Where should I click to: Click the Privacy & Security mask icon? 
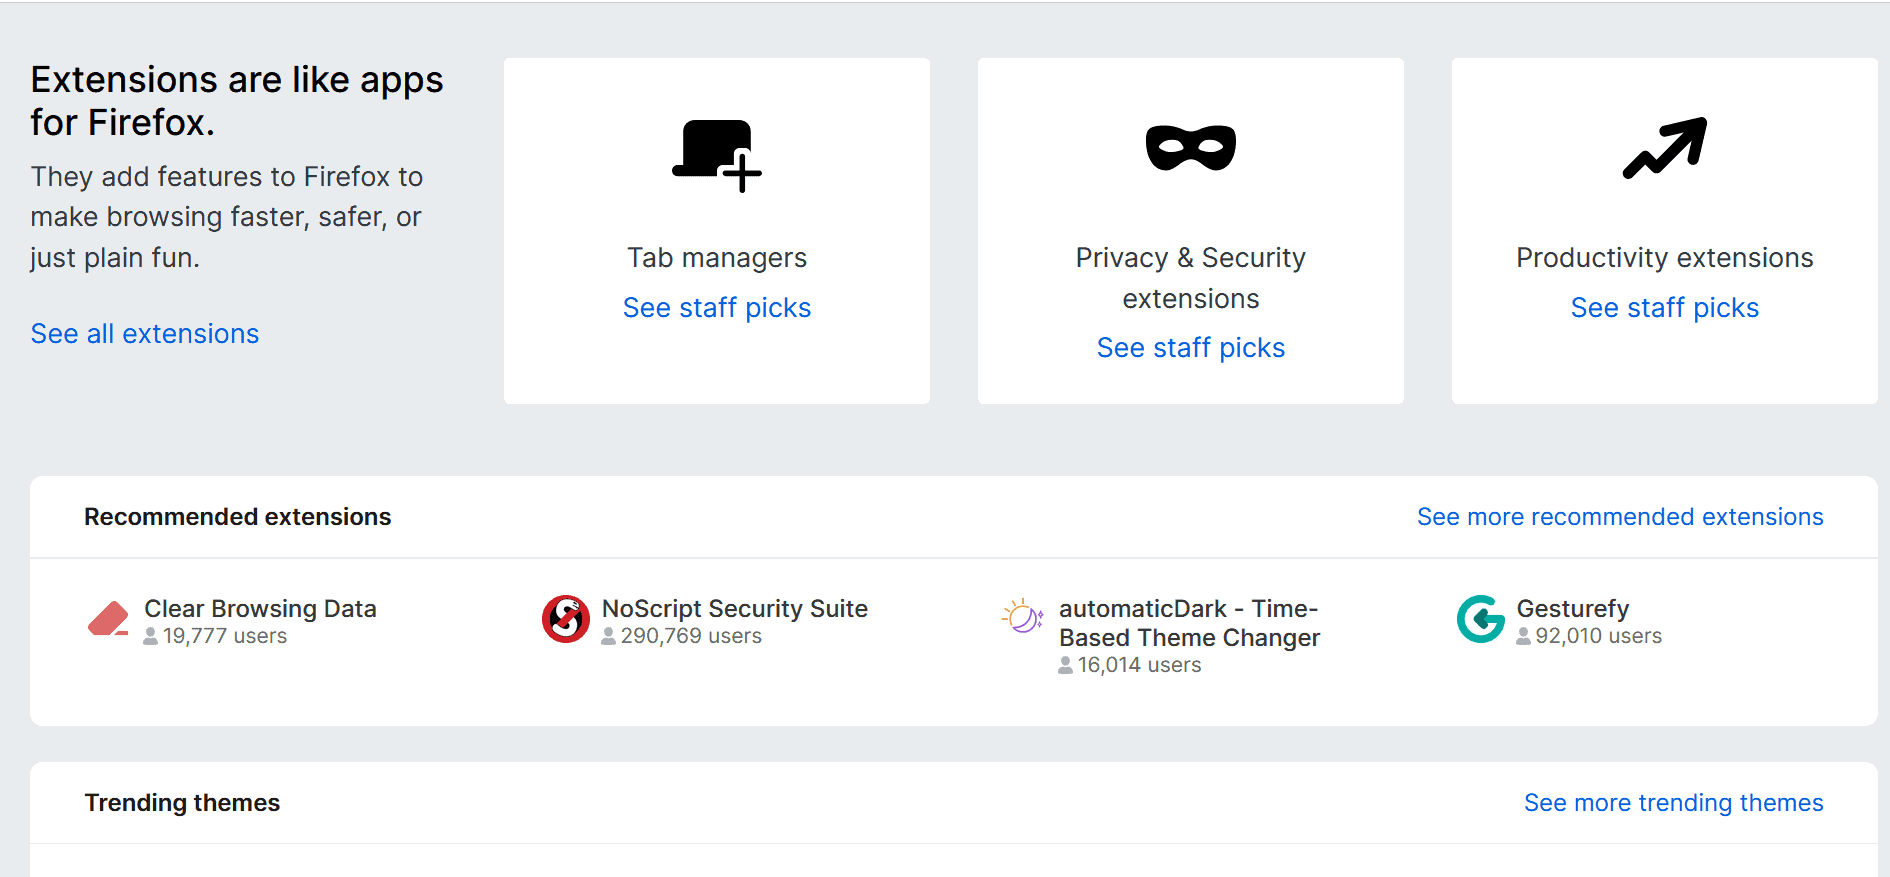[x=1190, y=149]
